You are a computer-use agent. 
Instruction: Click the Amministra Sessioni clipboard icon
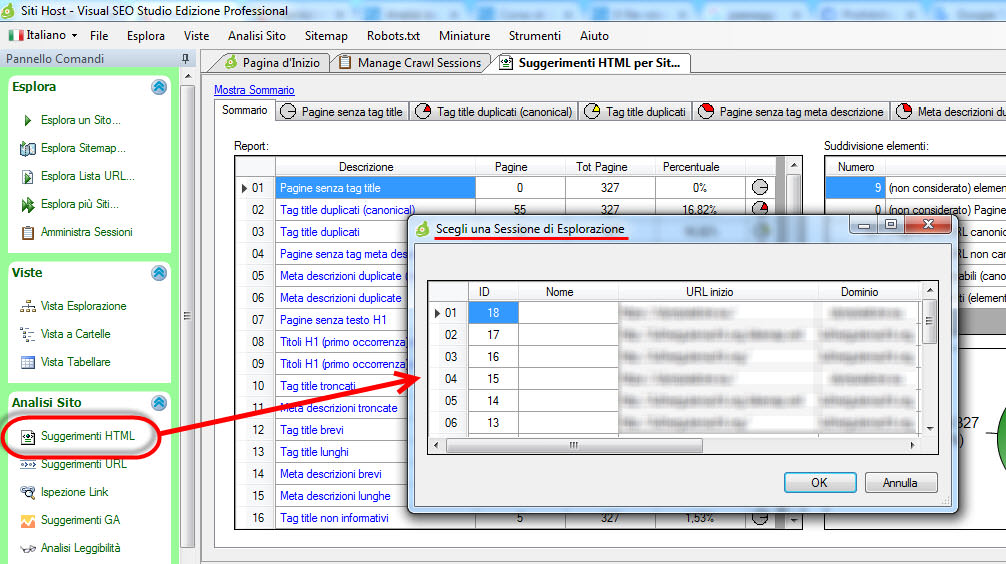(x=28, y=232)
